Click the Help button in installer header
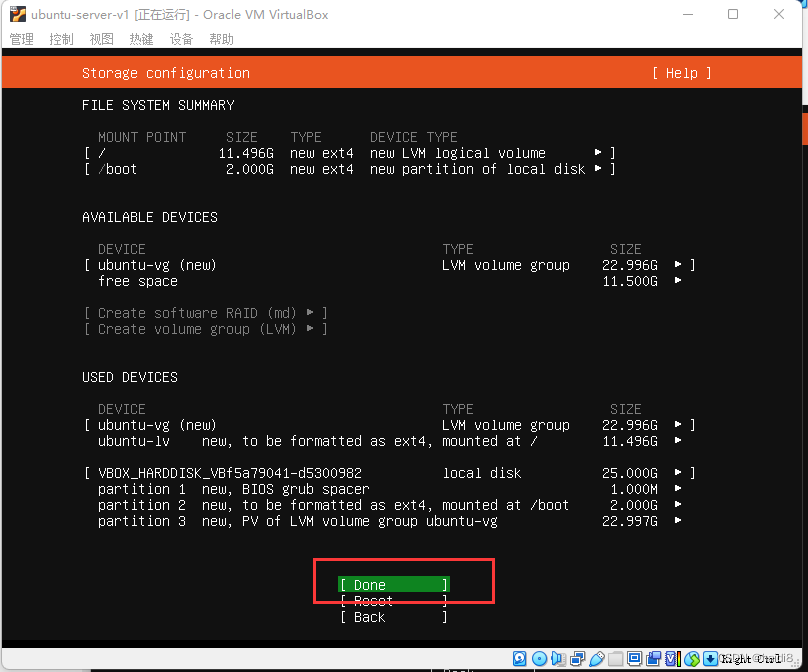 click(x=682, y=73)
